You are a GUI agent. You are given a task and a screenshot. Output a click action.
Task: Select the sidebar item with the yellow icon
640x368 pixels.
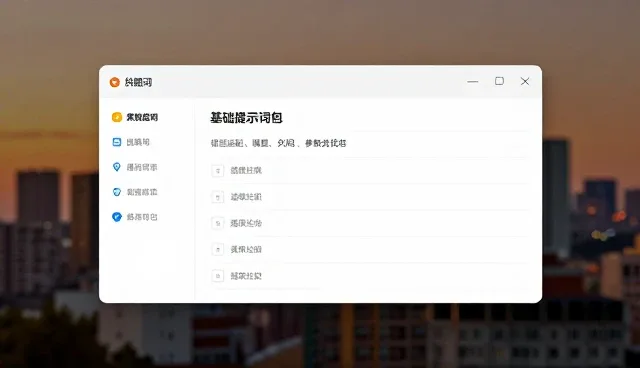click(135, 117)
